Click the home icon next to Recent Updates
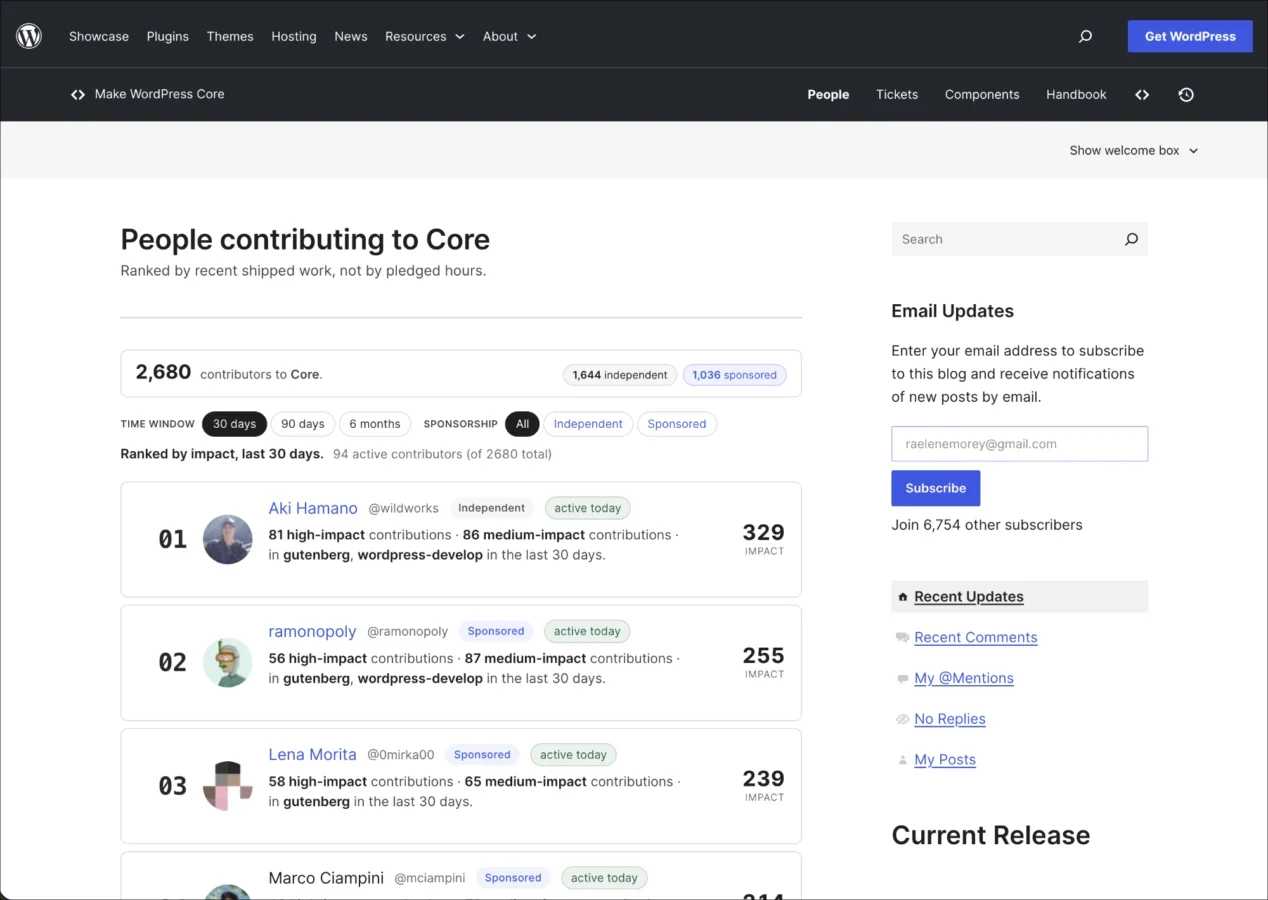Viewport: 1268px width, 900px height. point(903,597)
